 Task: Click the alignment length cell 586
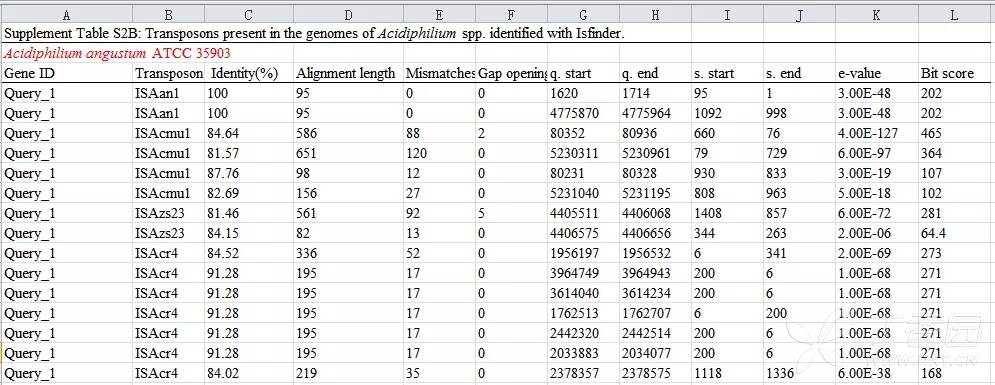348,133
